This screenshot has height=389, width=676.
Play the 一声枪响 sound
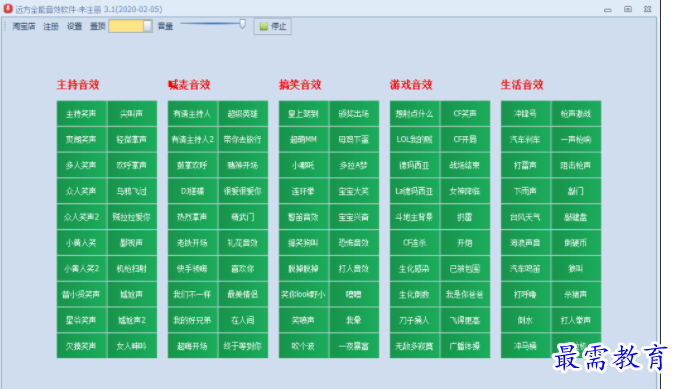pyautogui.click(x=576, y=139)
